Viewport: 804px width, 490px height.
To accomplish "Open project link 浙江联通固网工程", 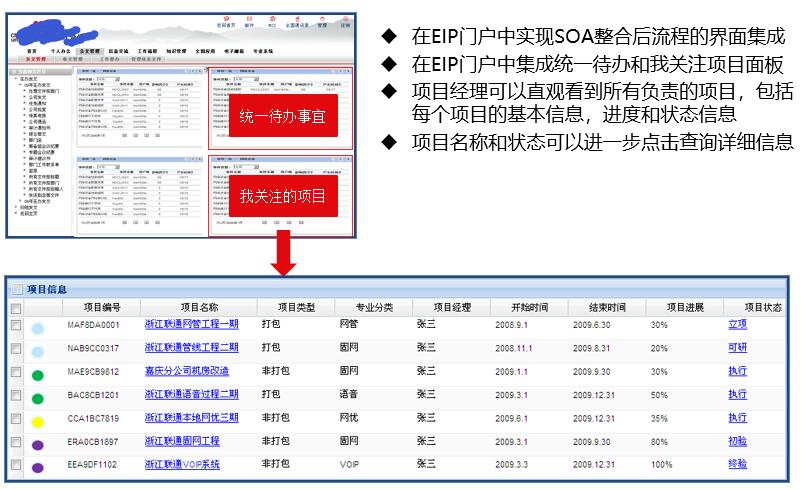I will tap(182, 441).
